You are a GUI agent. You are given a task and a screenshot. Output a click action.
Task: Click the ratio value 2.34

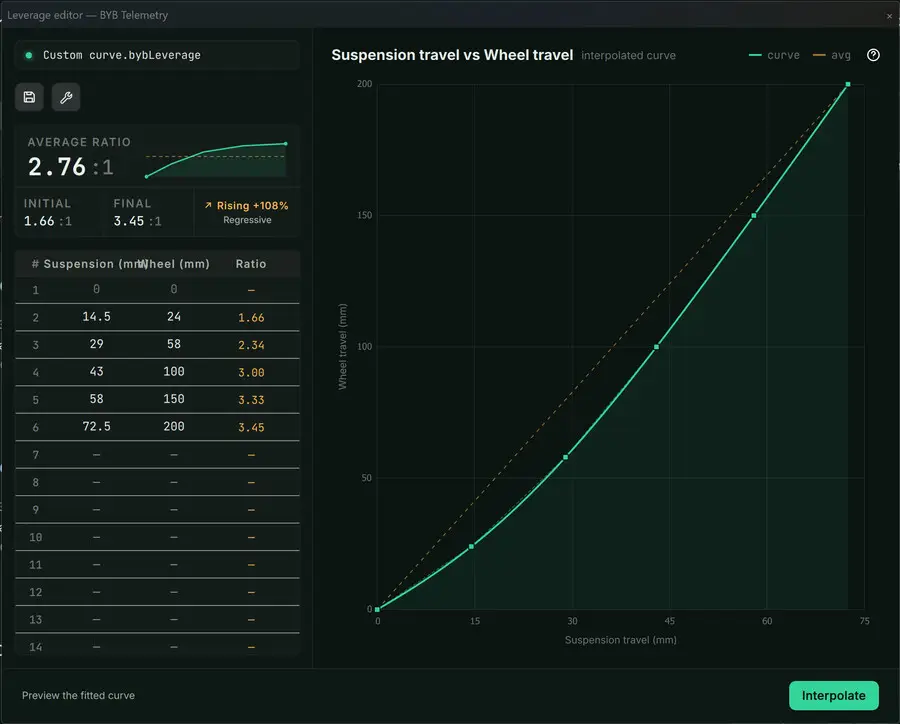click(x=251, y=345)
